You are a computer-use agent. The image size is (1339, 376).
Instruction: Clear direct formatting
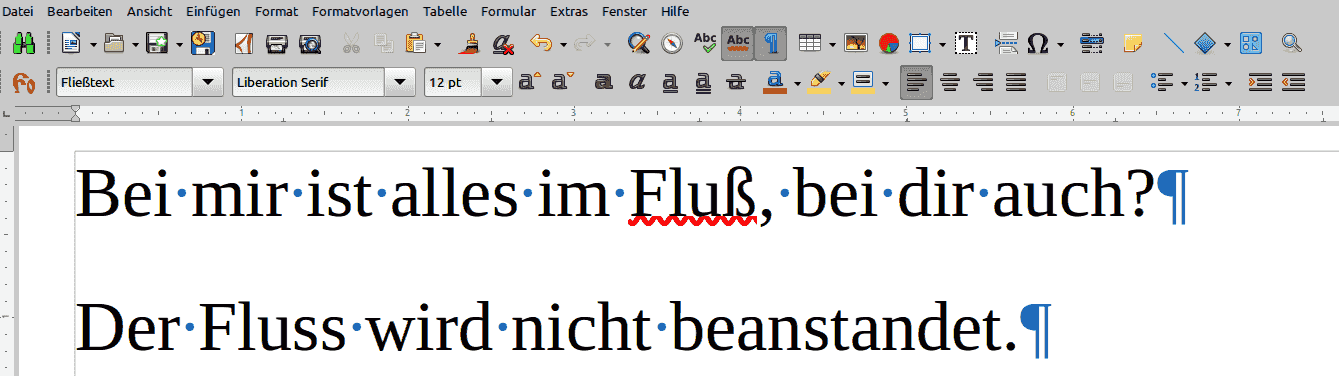coord(503,43)
